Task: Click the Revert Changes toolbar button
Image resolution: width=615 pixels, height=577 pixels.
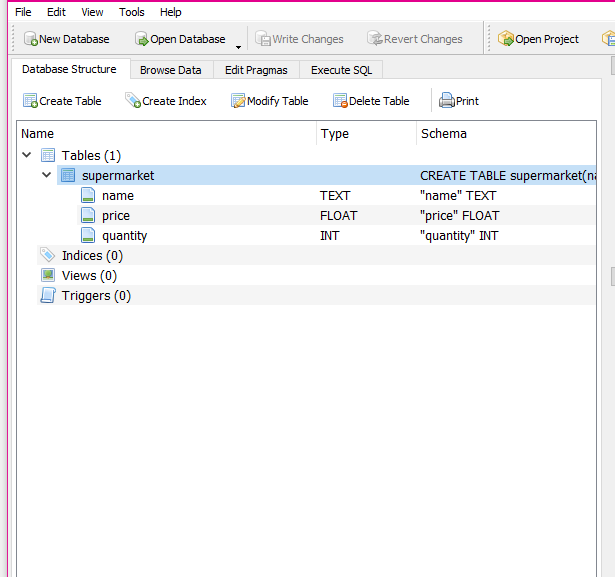Action: tap(415, 39)
